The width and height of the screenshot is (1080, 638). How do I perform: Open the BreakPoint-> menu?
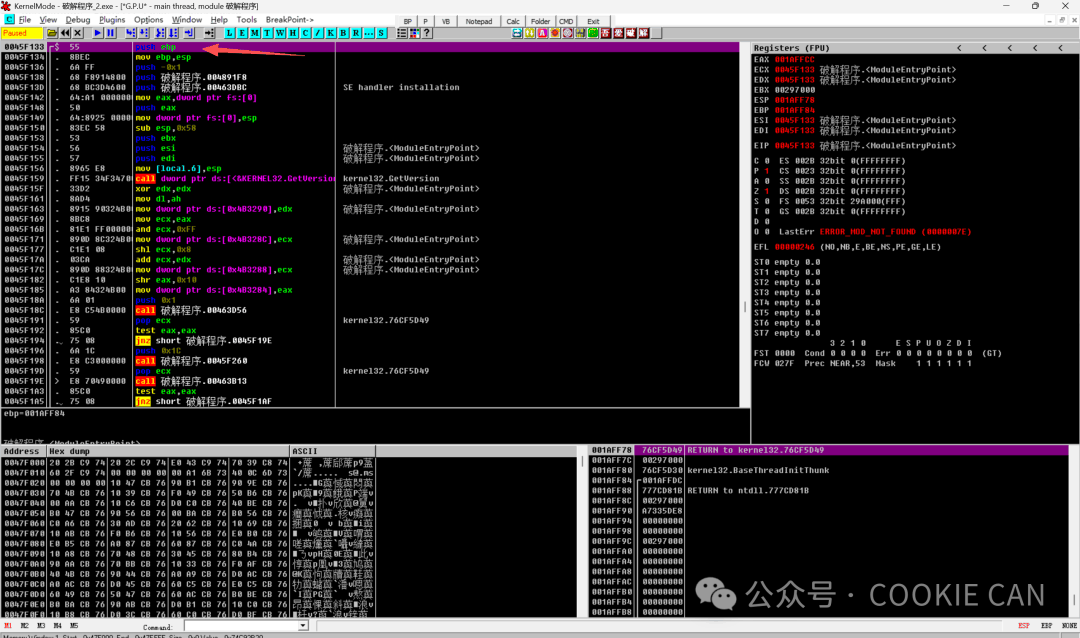click(289, 19)
